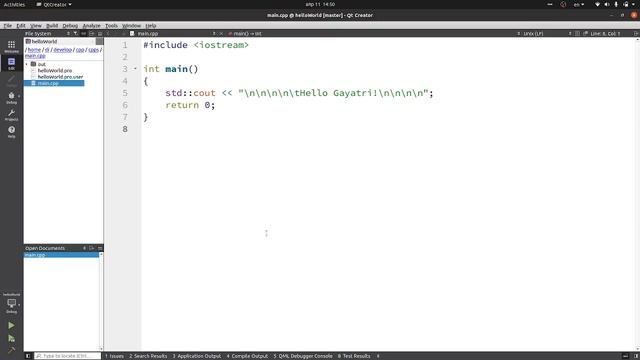Image resolution: width=640 pixels, height=360 pixels.
Task: Follow the 'develop' breadcrumb link
Action: pyautogui.click(x=62, y=50)
